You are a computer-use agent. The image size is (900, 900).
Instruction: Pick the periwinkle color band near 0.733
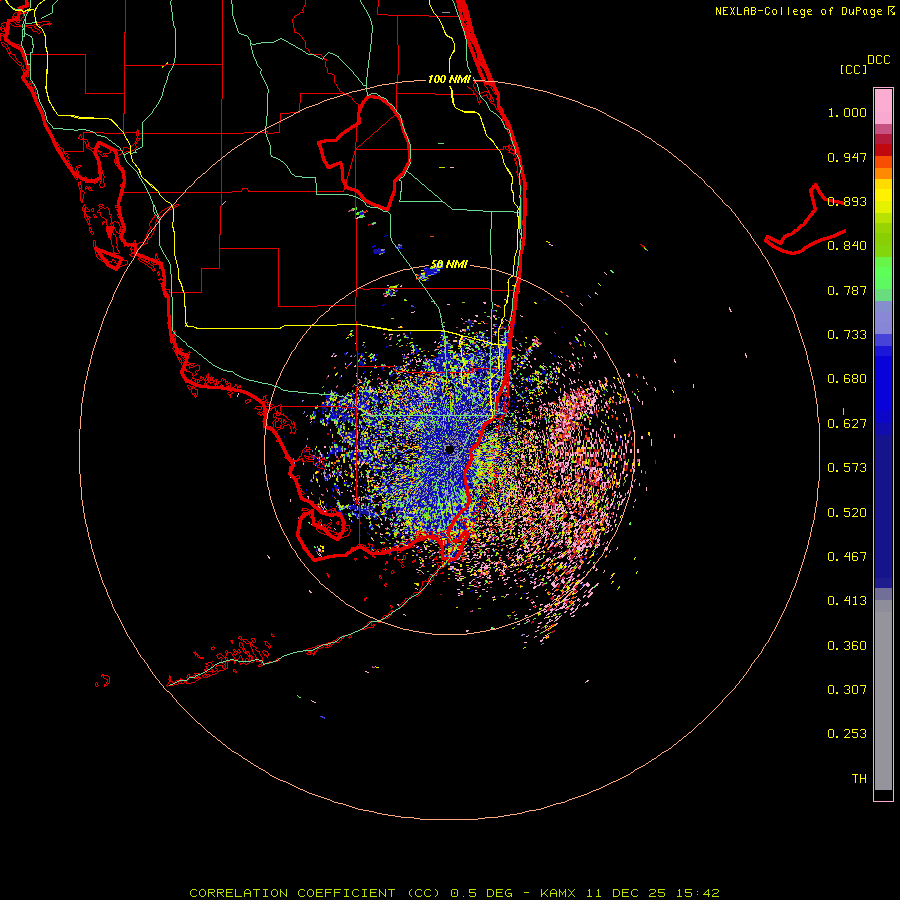click(883, 319)
